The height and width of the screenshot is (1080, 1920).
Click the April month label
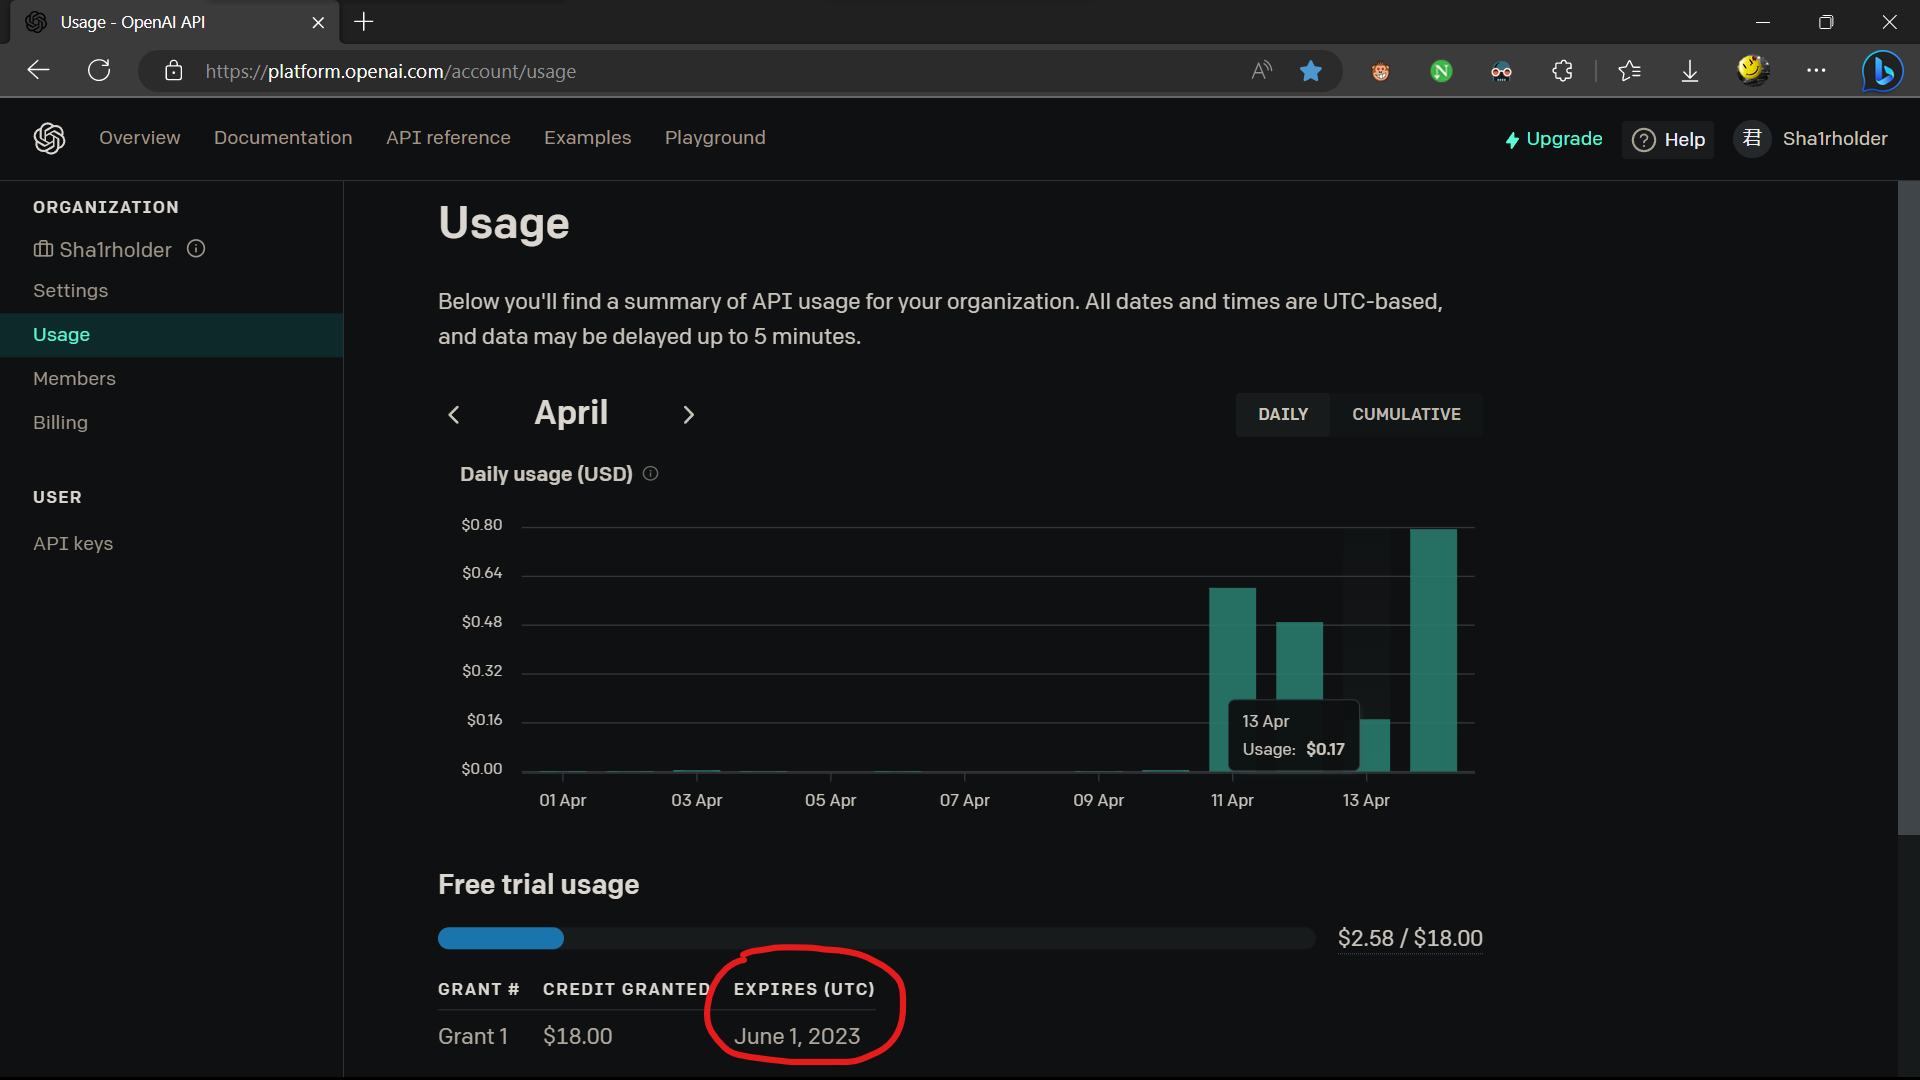click(x=571, y=413)
